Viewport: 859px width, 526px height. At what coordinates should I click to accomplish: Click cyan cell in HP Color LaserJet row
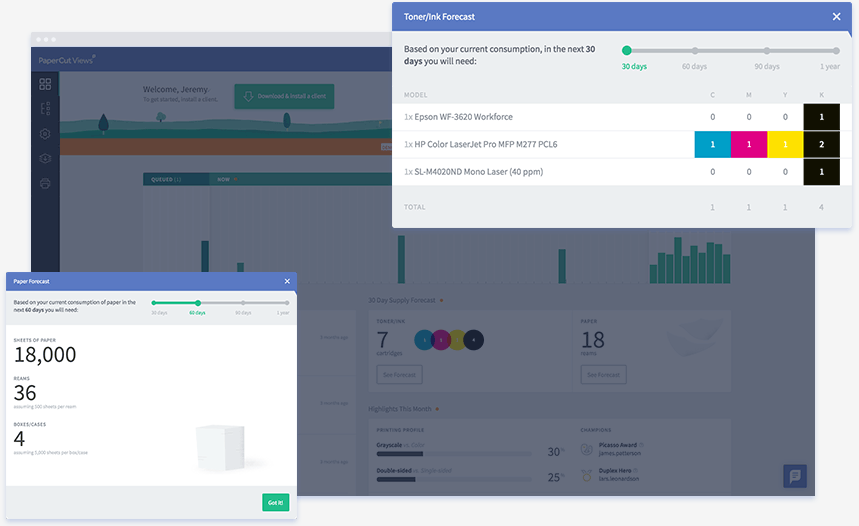click(712, 144)
